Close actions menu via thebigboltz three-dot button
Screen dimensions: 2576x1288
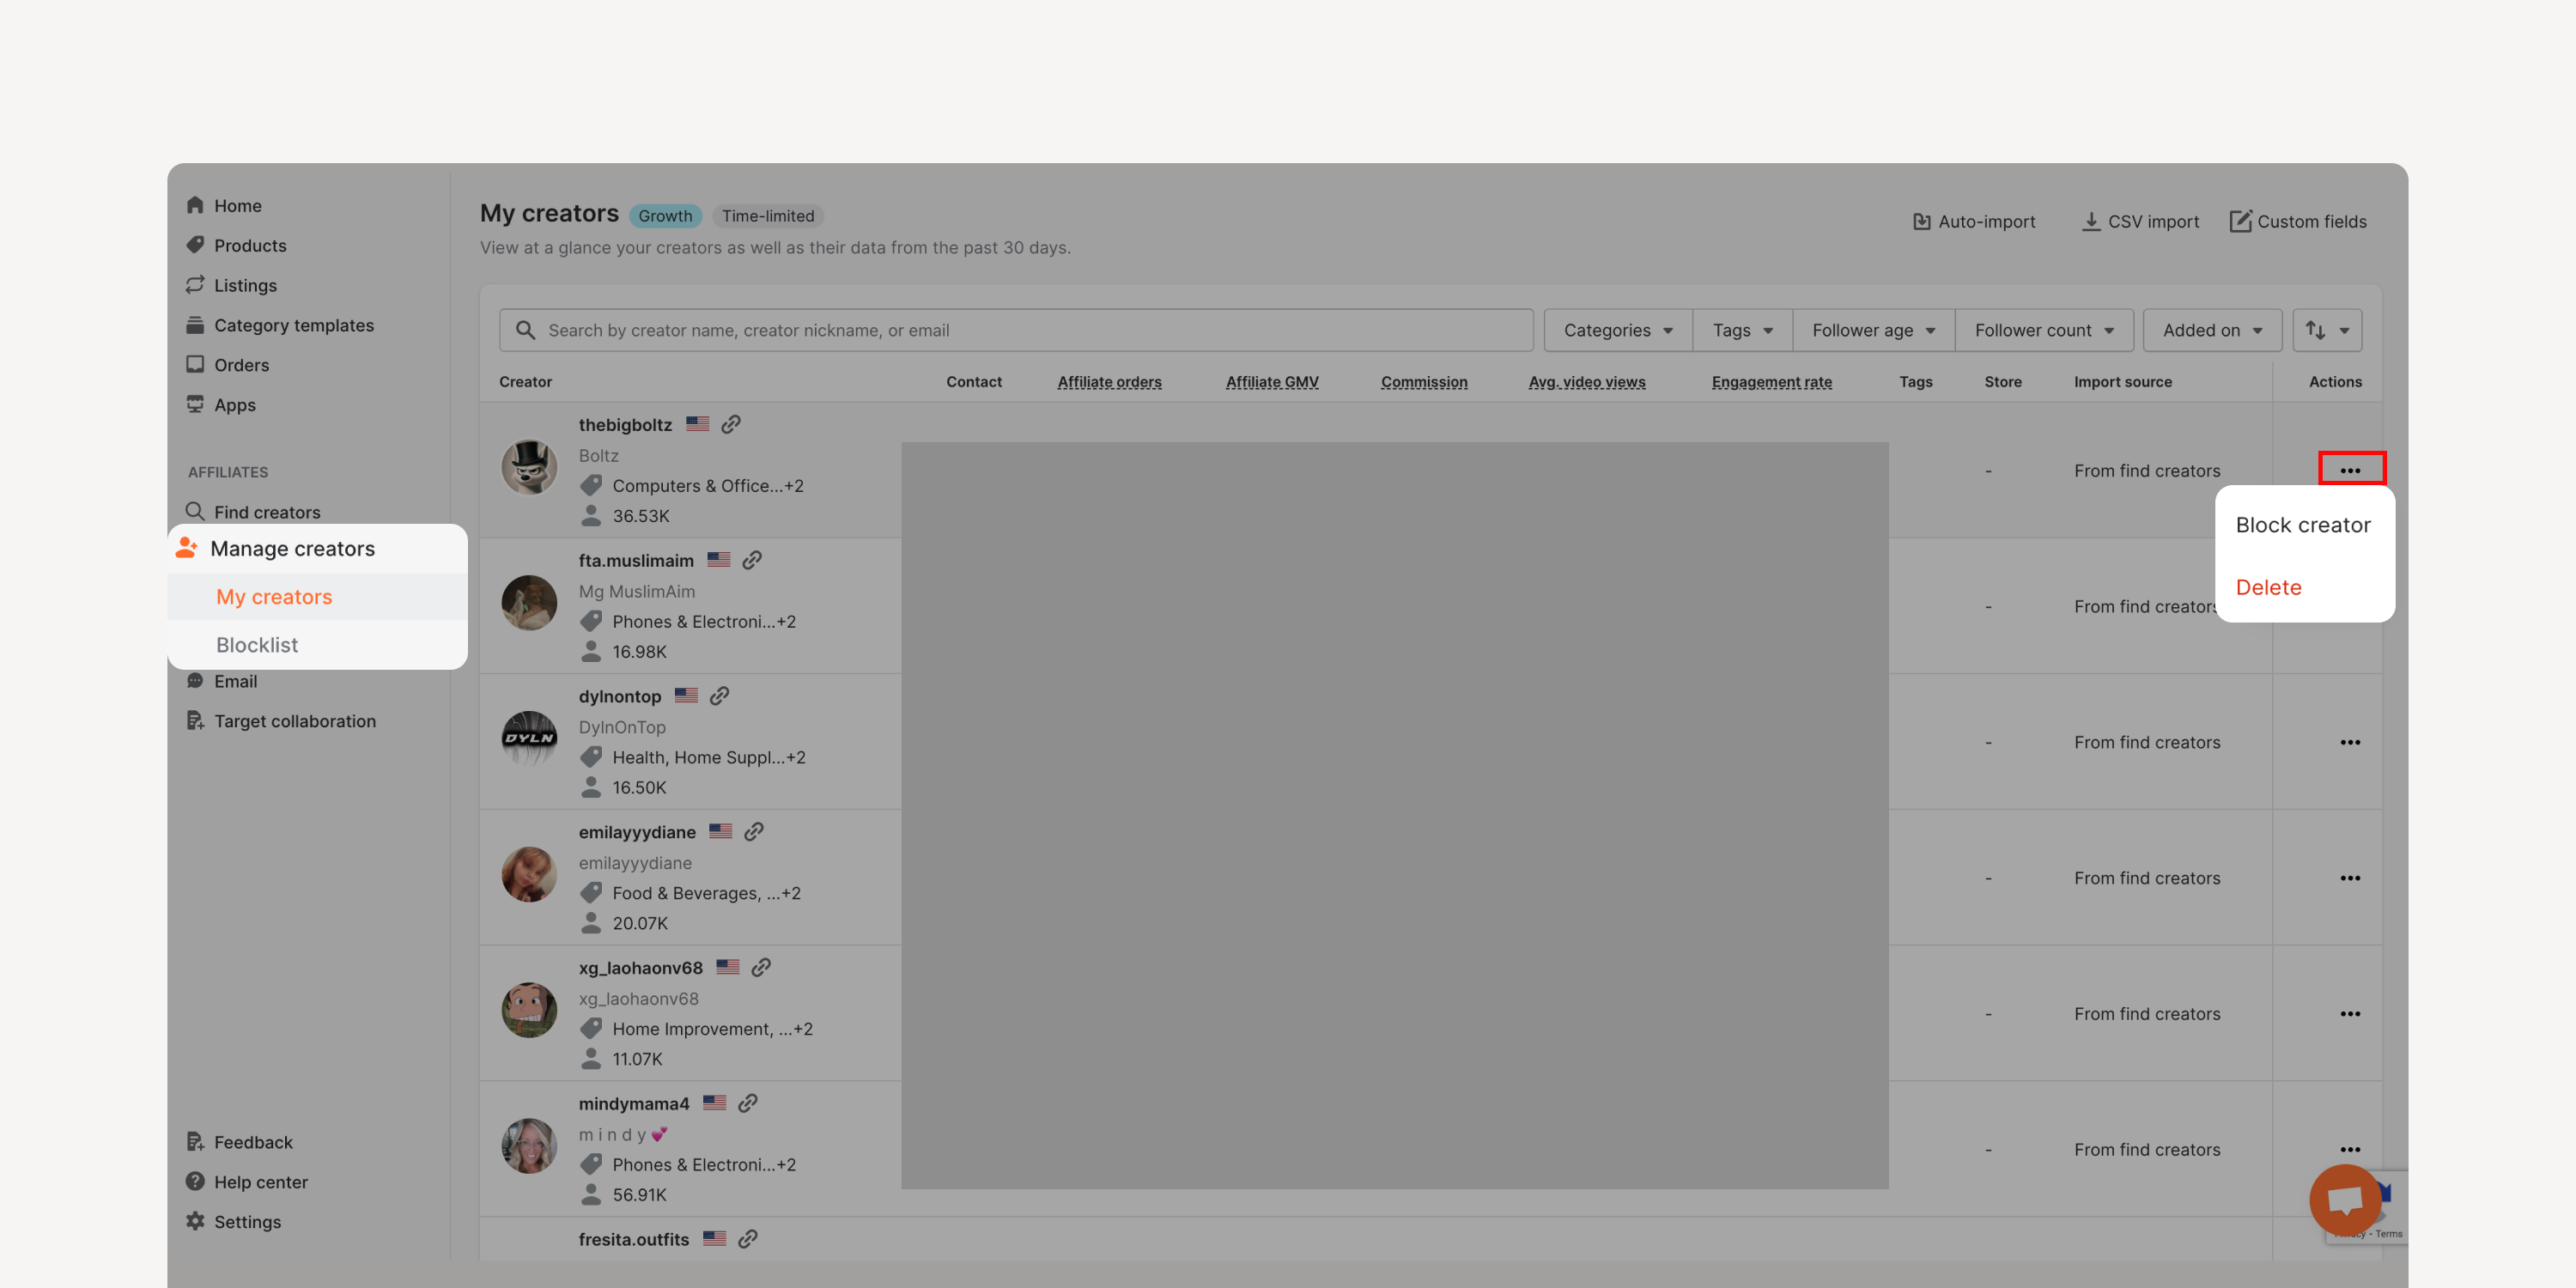(x=2350, y=470)
